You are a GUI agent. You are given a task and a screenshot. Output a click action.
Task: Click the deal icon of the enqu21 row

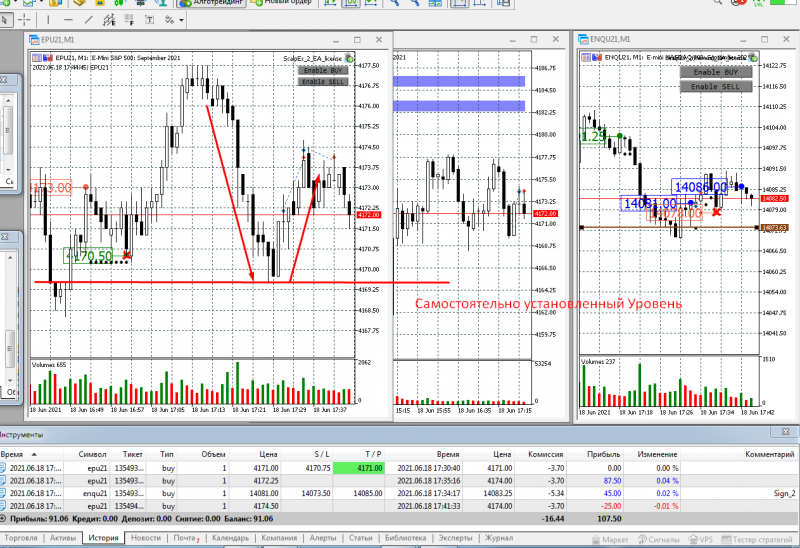point(3,493)
